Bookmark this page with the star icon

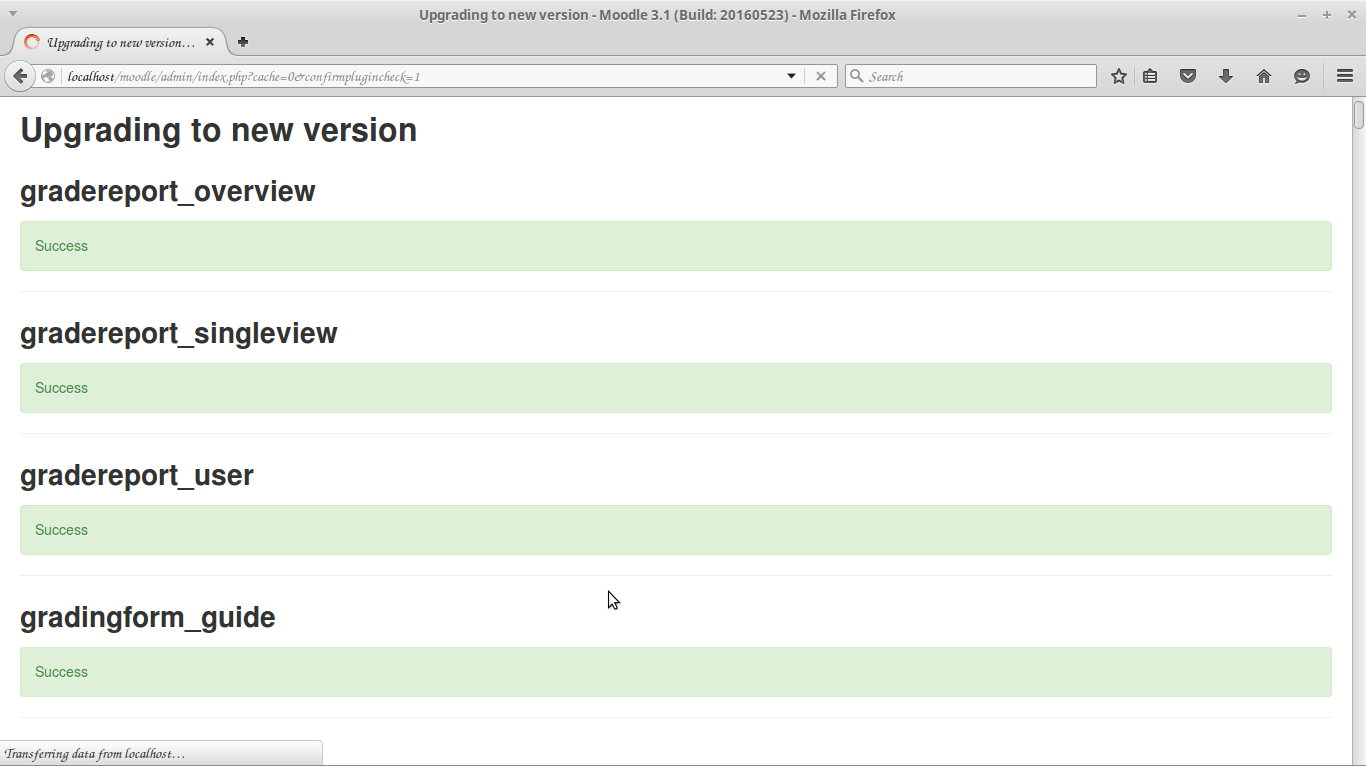(1119, 76)
